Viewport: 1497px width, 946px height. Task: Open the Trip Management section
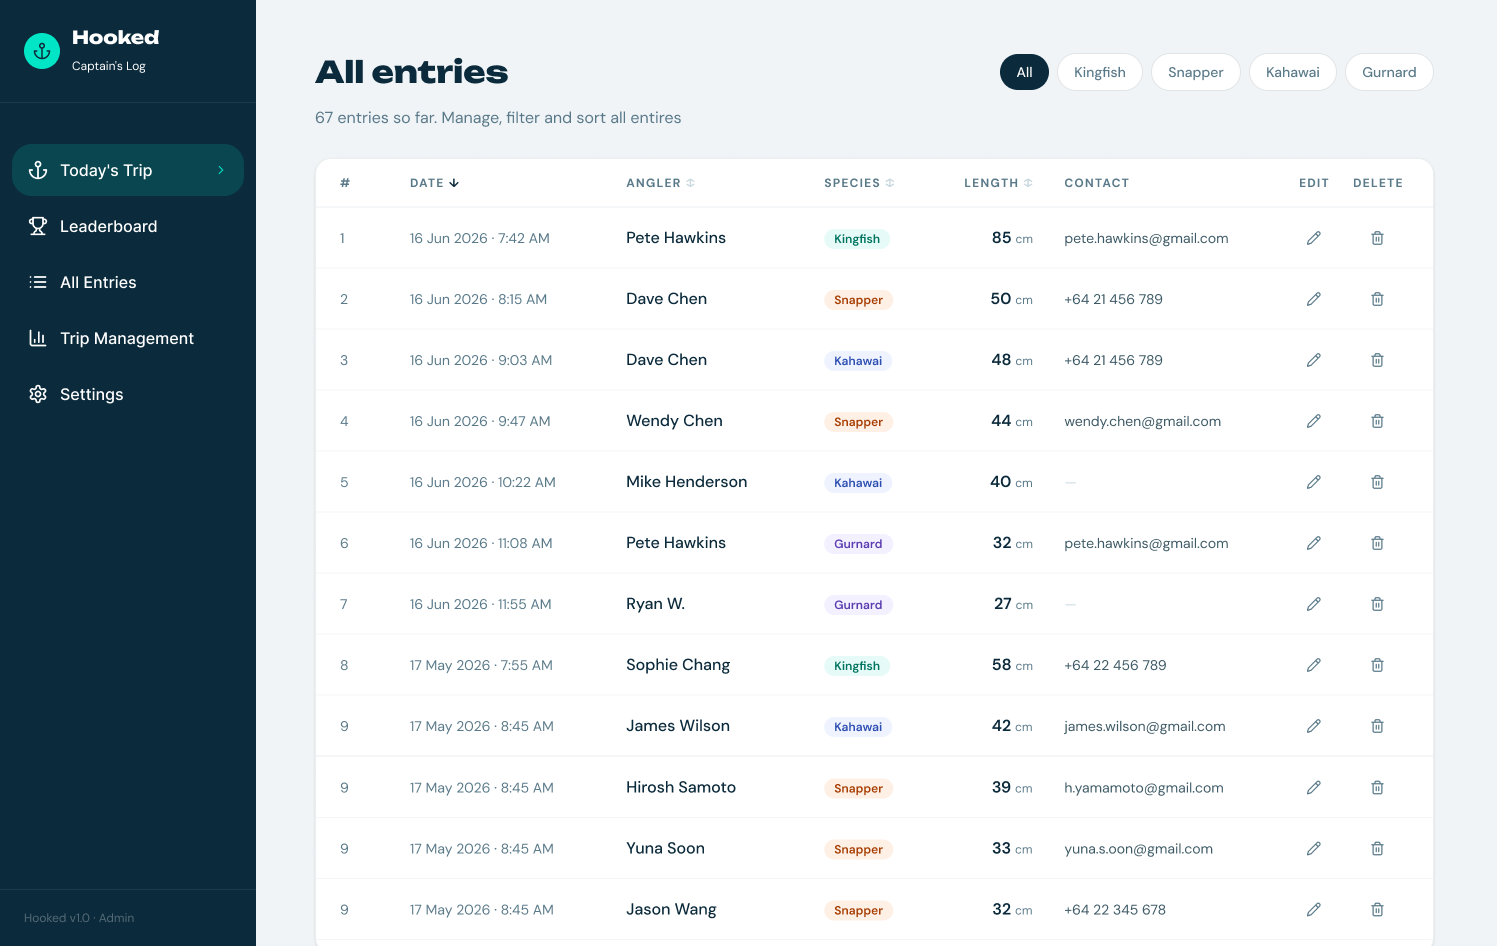[128, 338]
